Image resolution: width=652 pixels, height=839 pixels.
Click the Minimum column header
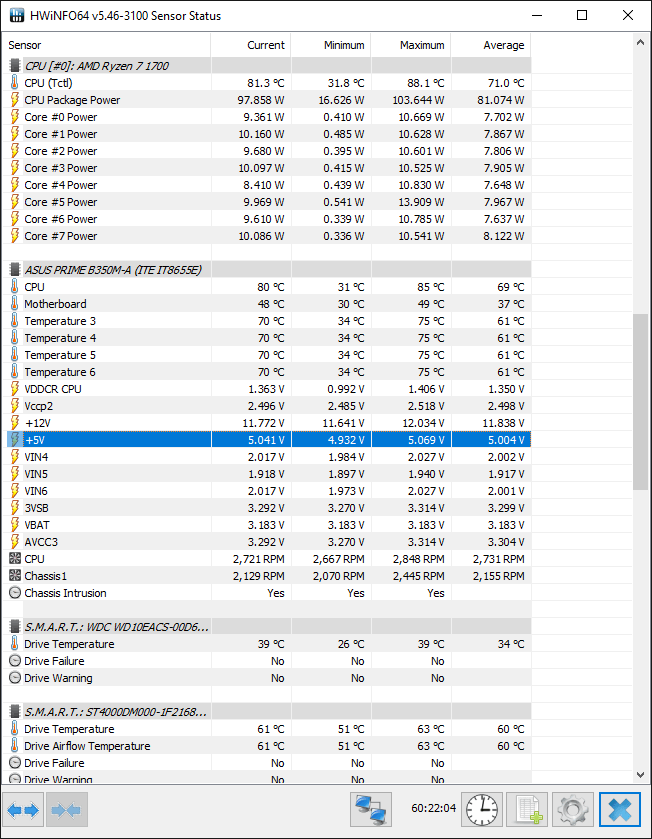pos(331,45)
